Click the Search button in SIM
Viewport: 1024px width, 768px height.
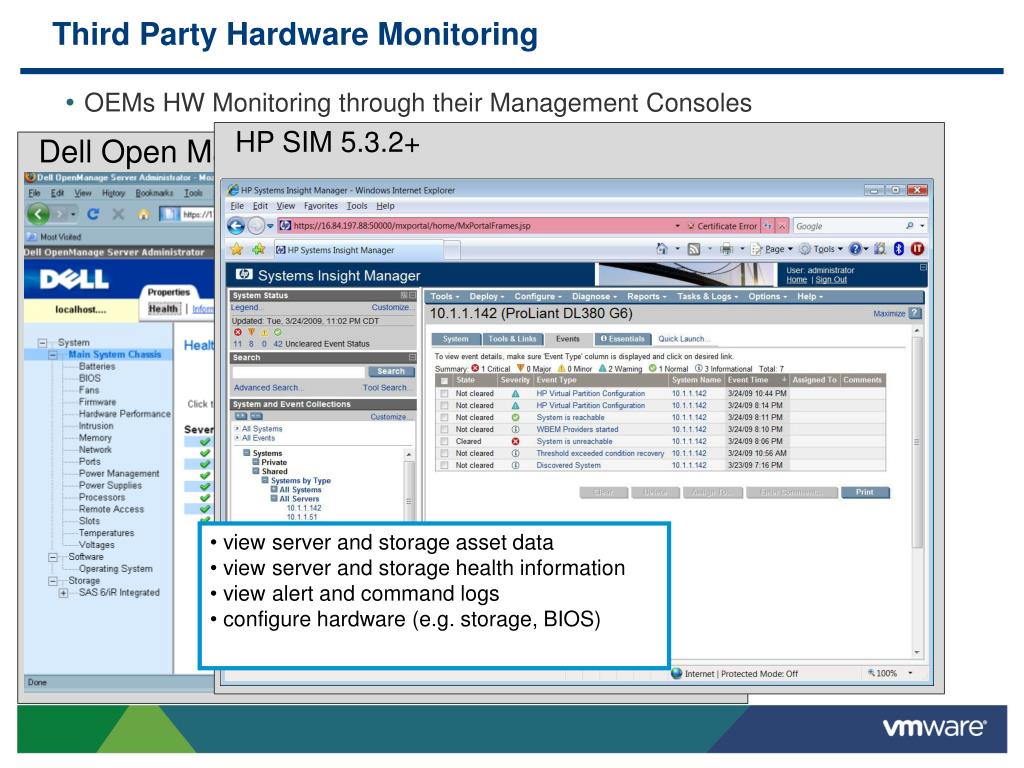tap(391, 372)
